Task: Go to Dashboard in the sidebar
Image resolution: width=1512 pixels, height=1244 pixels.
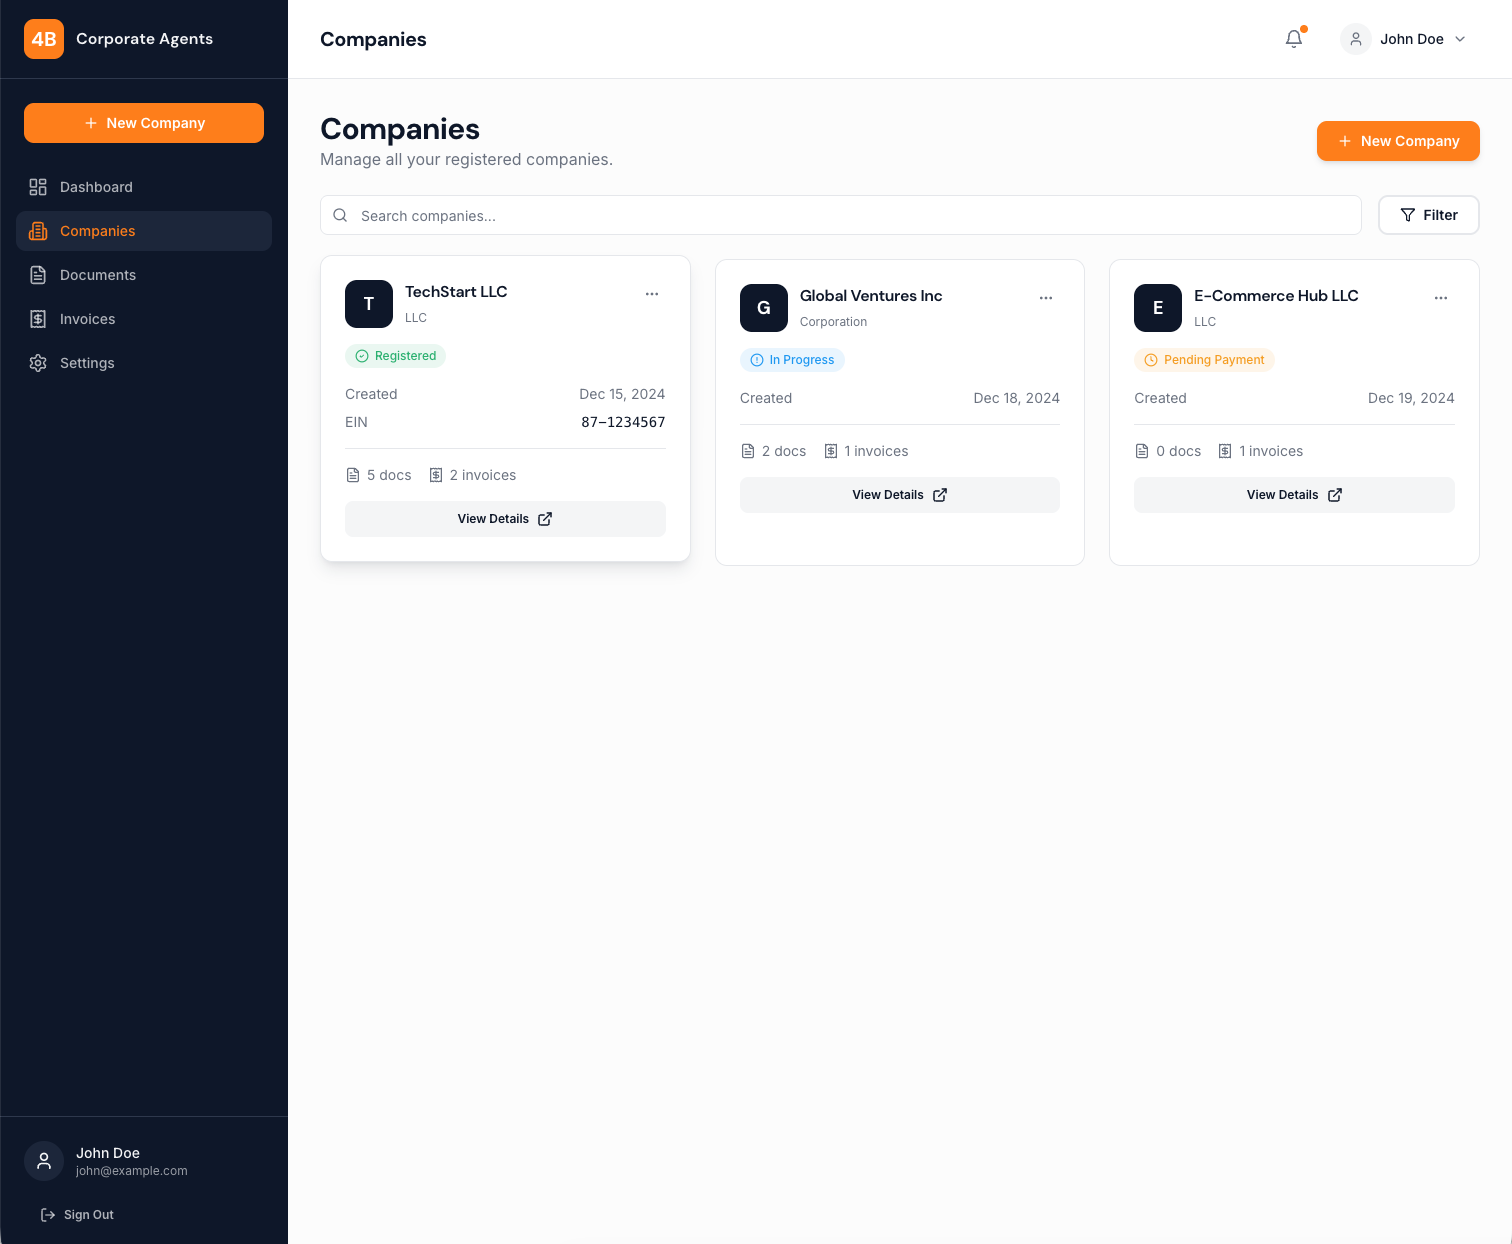Action: [144, 187]
